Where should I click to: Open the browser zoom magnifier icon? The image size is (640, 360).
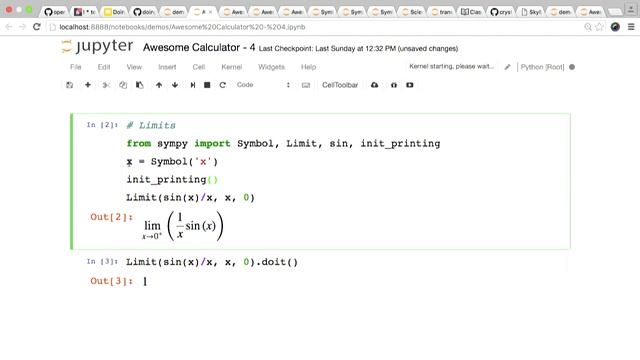click(588, 27)
